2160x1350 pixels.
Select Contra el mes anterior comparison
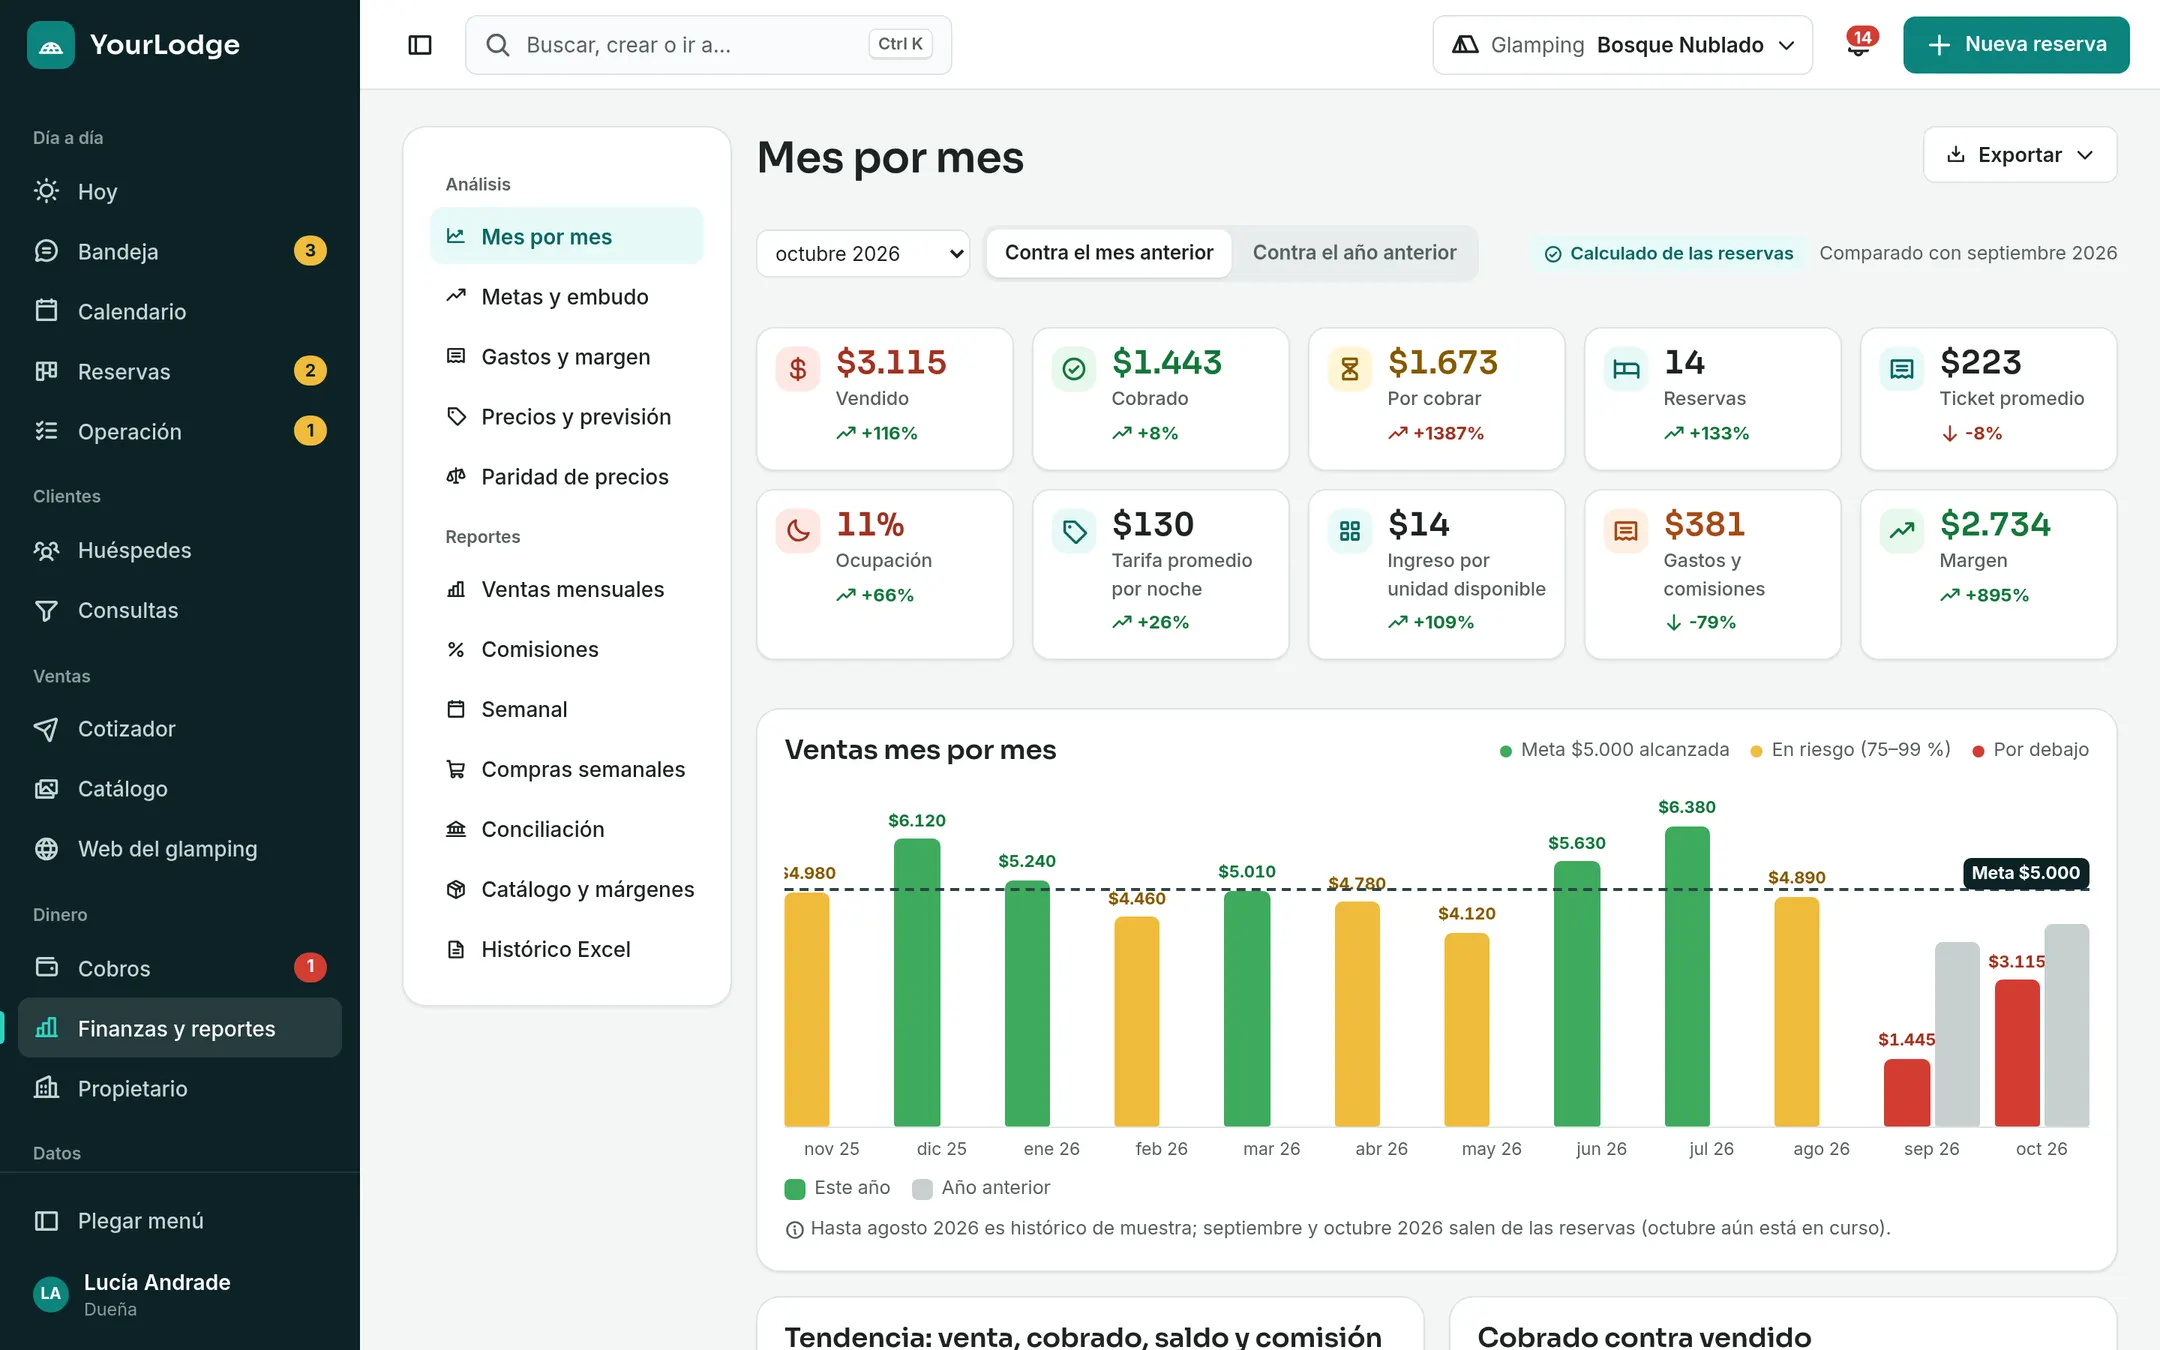pyautogui.click(x=1109, y=253)
